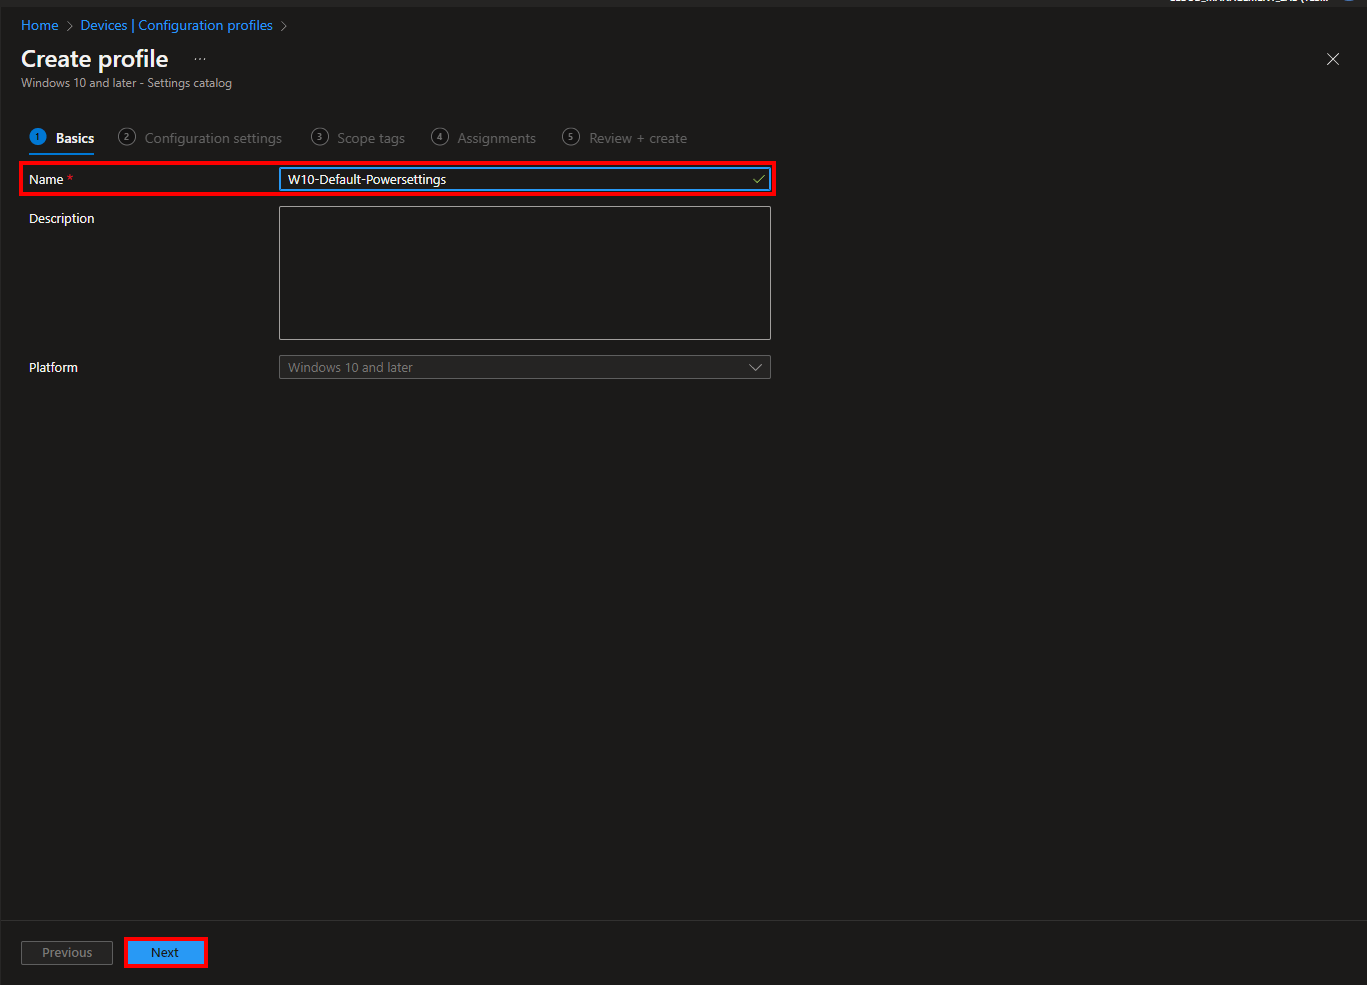
Task: Expand the Platform dropdown
Action: 524,367
